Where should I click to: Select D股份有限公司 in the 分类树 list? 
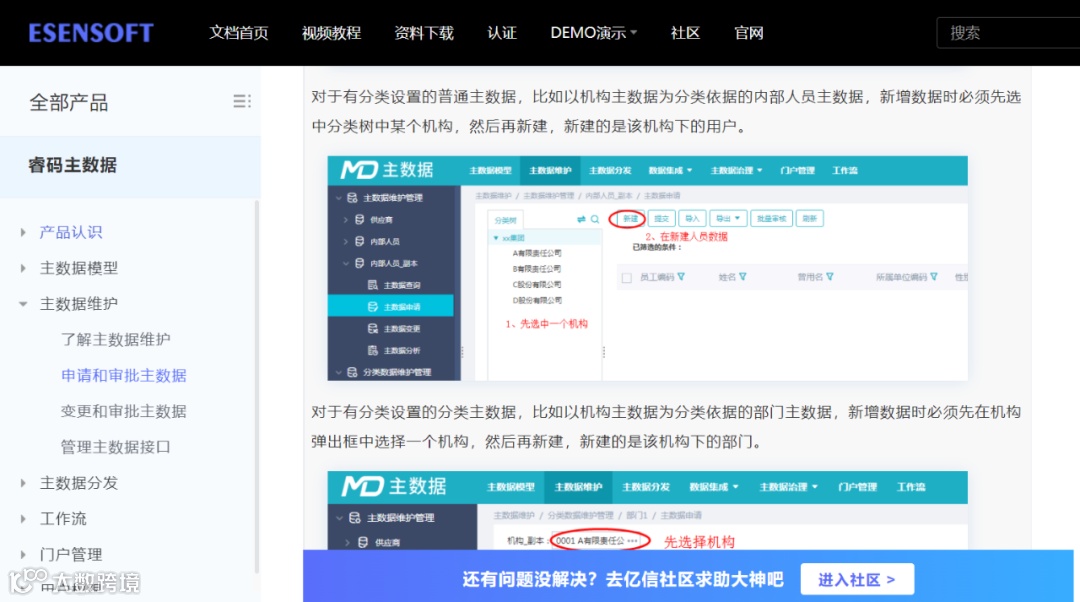(x=537, y=300)
